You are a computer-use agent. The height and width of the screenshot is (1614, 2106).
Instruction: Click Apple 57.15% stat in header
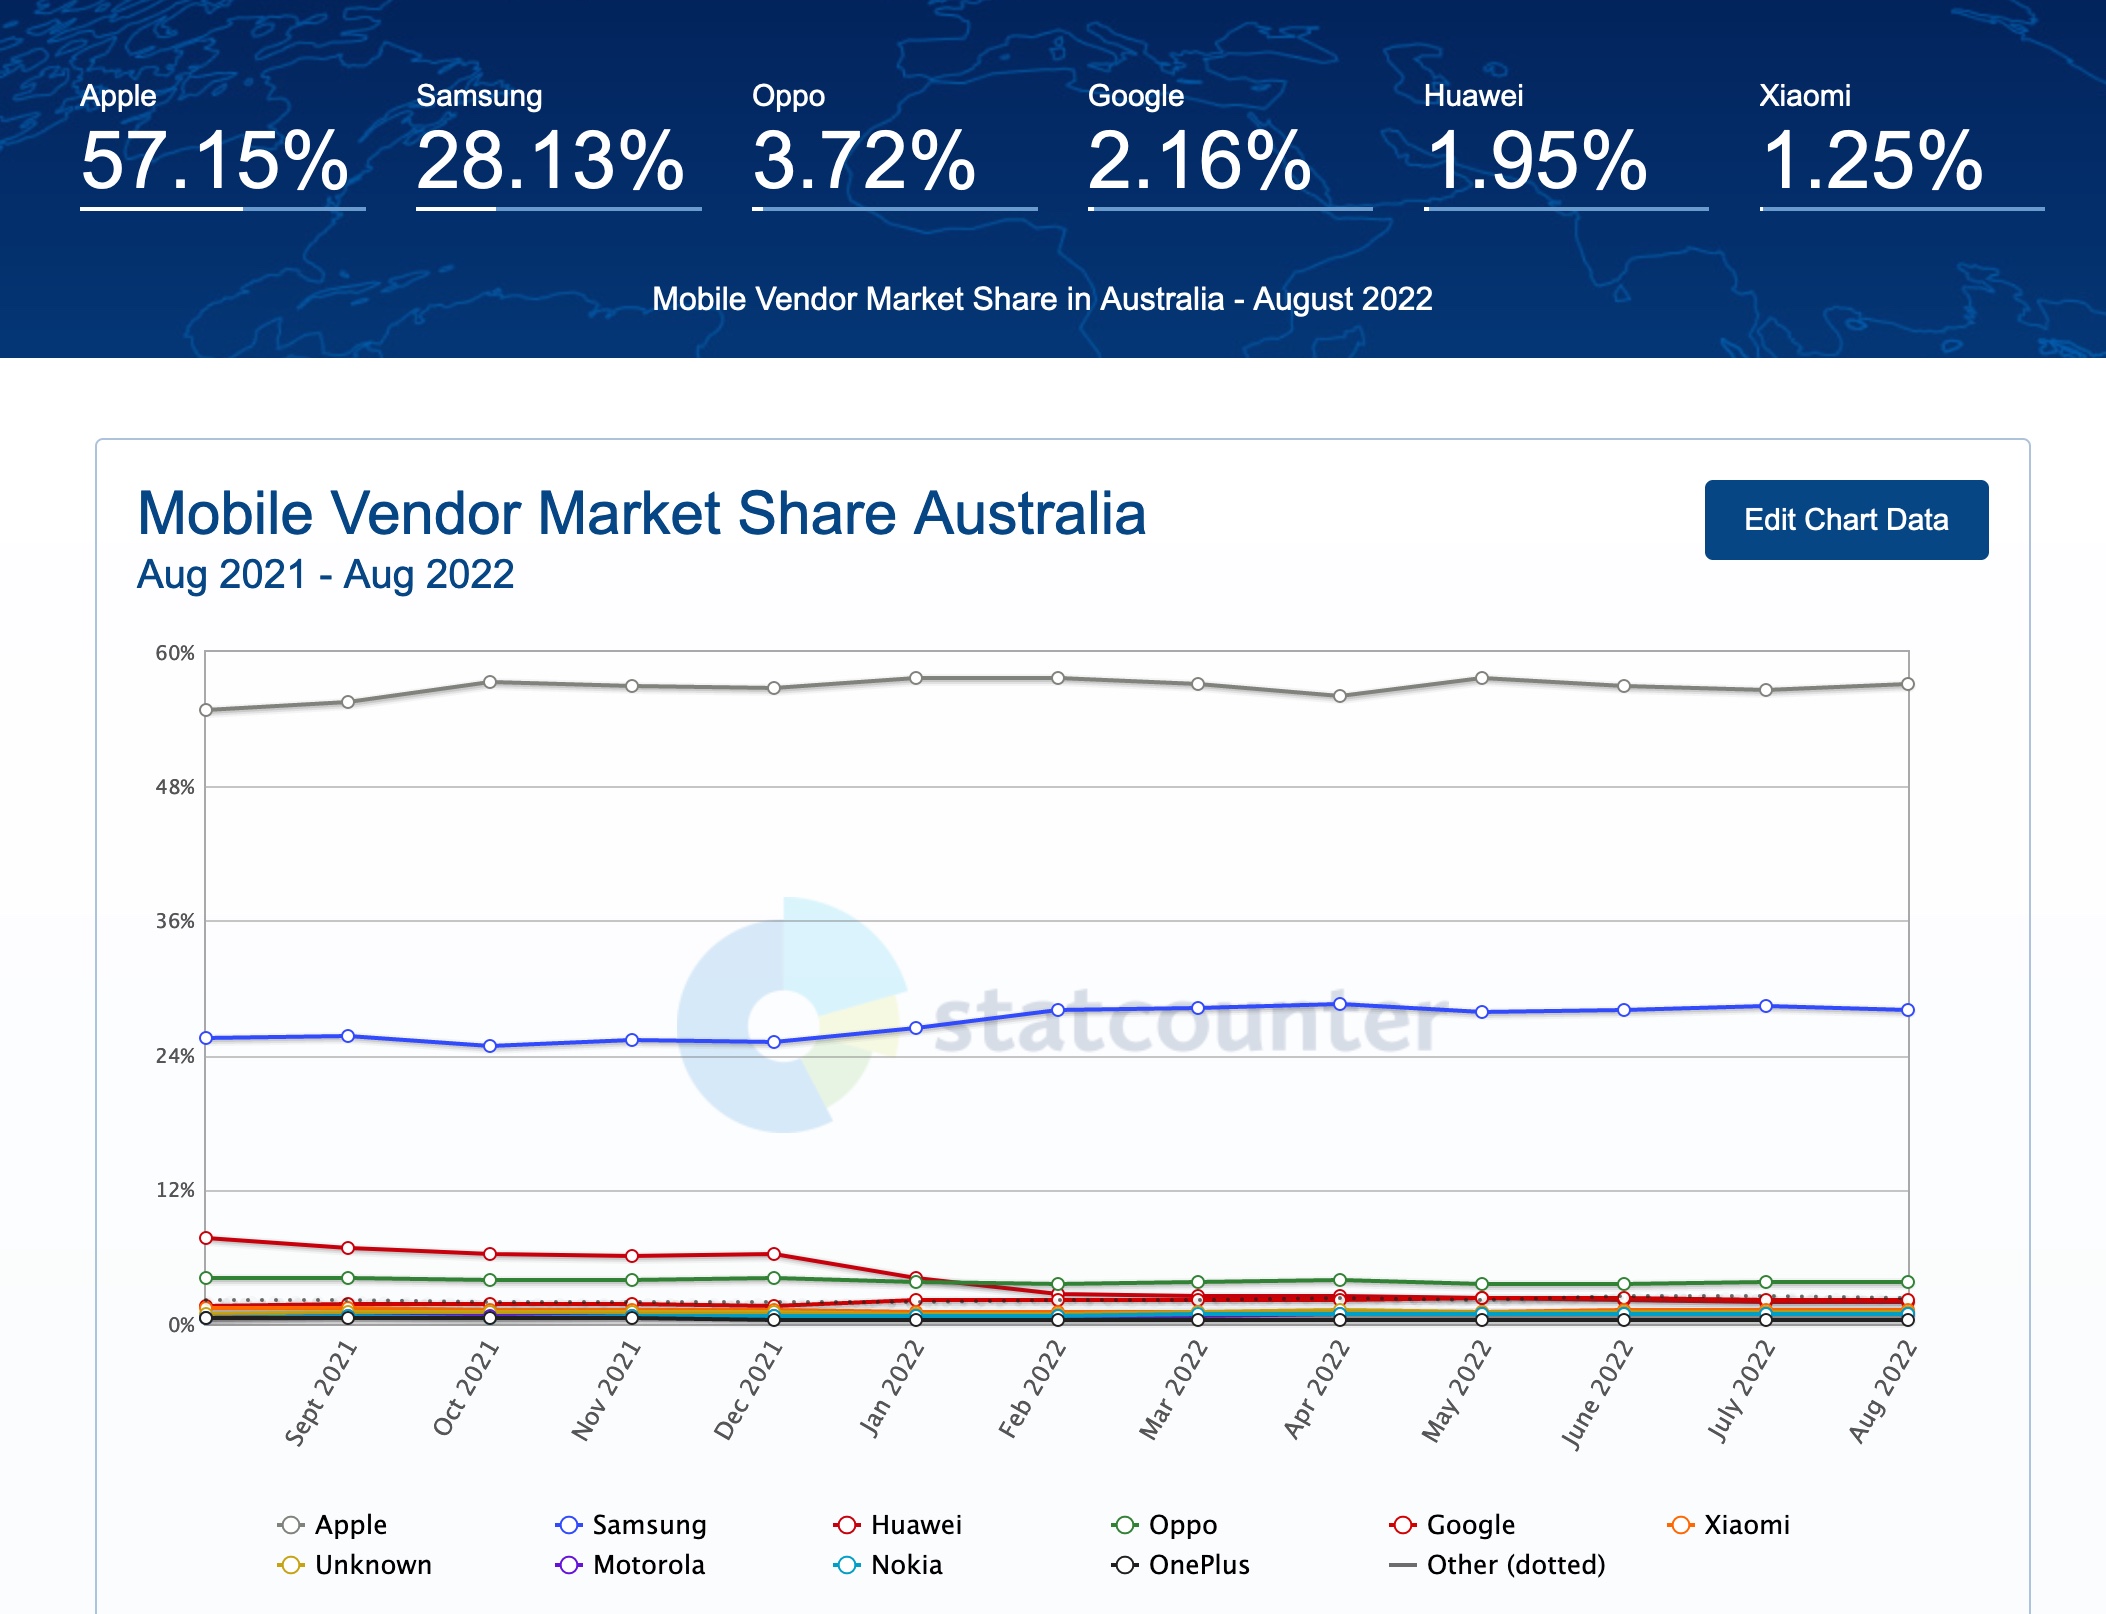(x=214, y=160)
